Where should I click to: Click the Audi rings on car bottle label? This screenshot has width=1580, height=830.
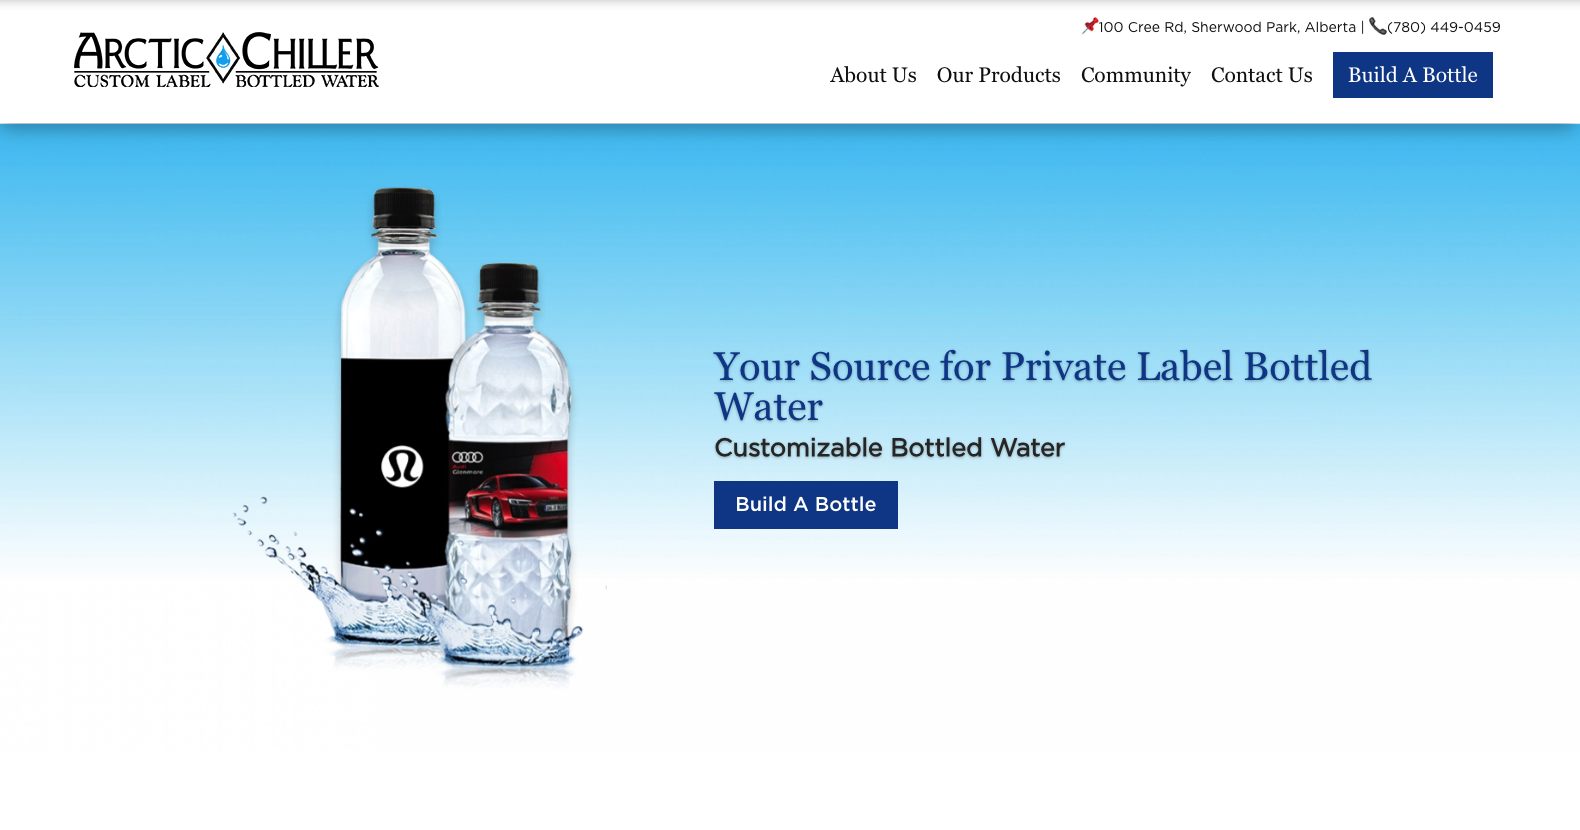coord(467,457)
